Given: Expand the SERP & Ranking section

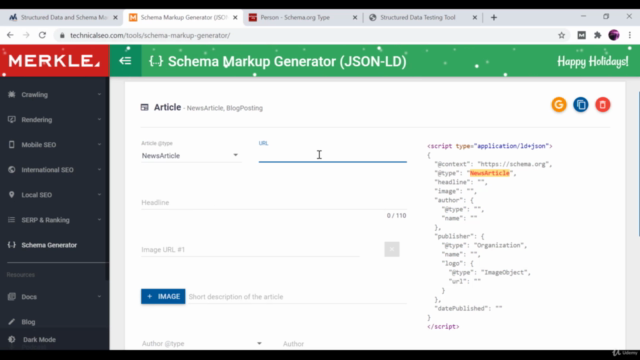Looking at the screenshot, I should coord(55,220).
